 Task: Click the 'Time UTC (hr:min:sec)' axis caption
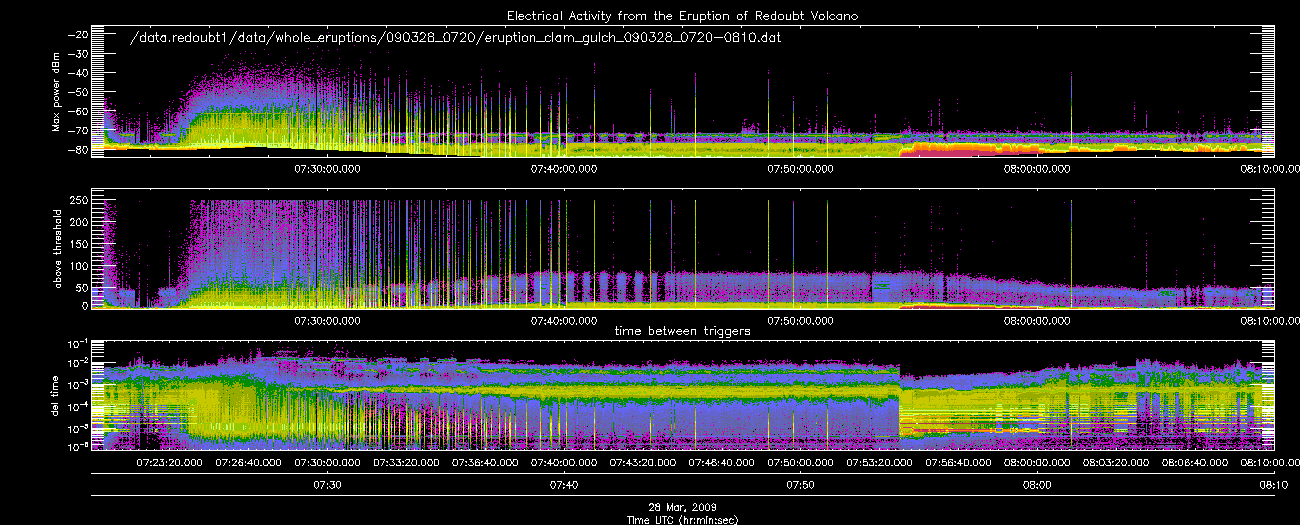681,519
